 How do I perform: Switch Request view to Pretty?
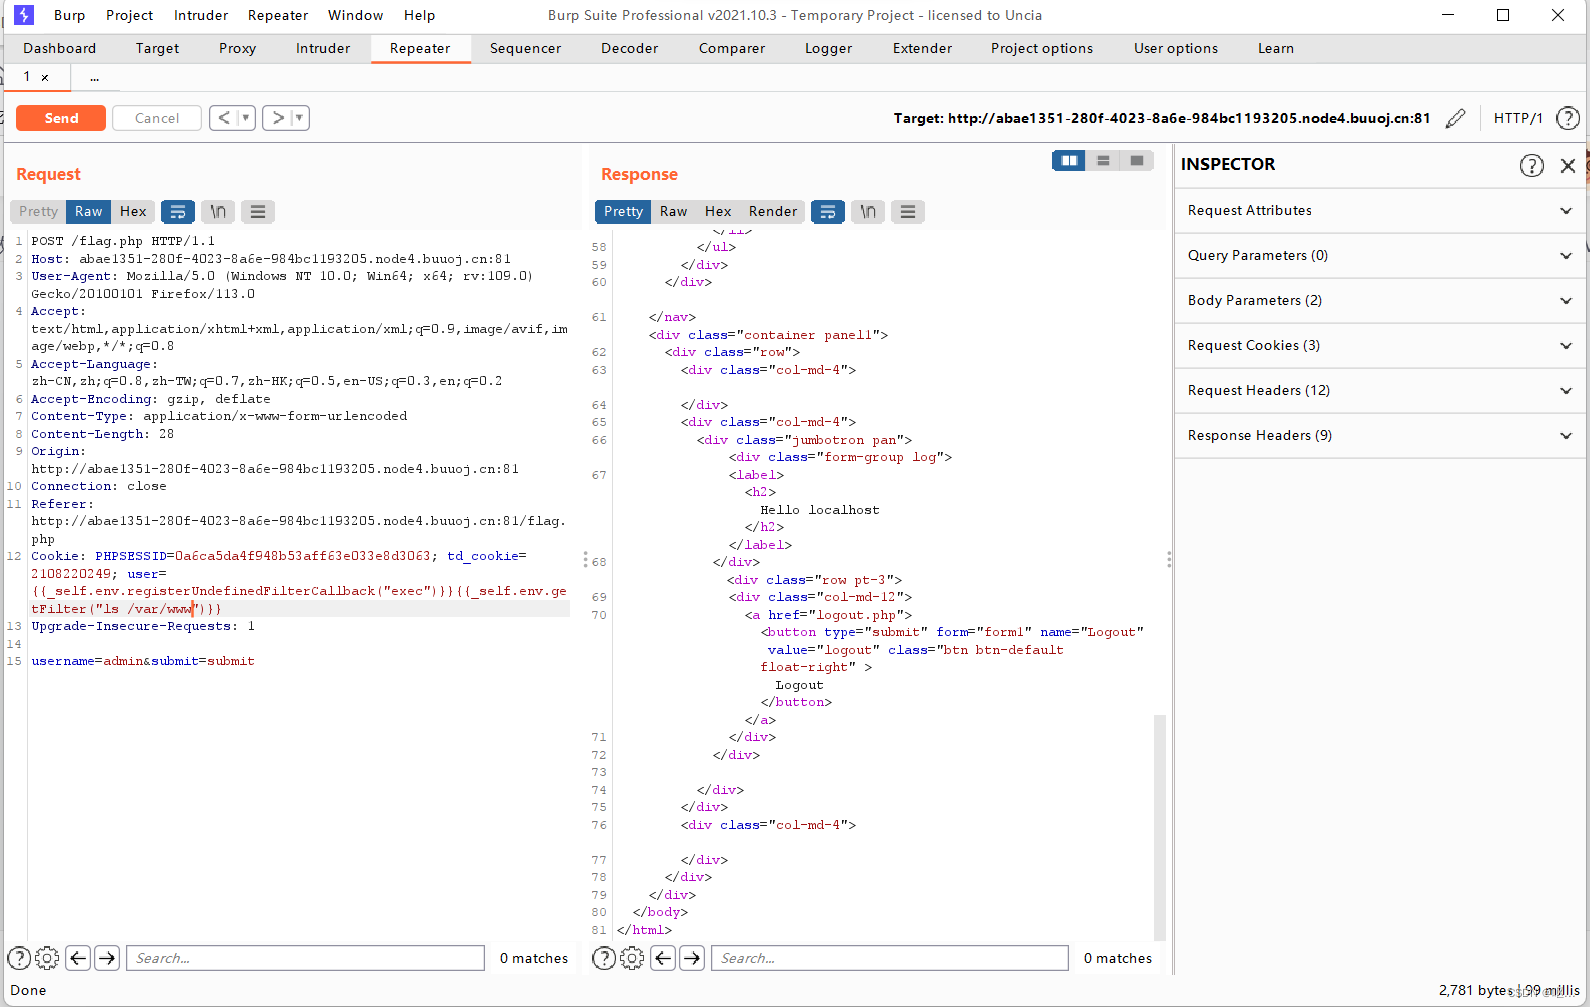point(38,211)
